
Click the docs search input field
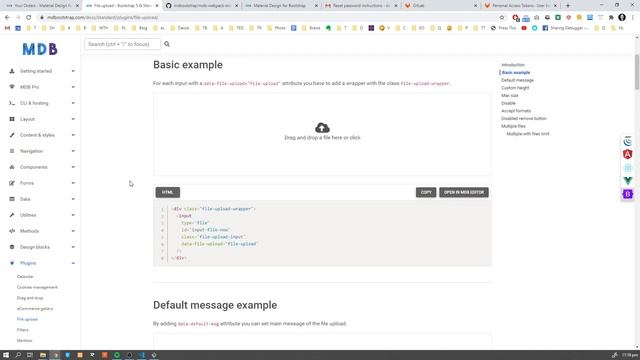122,44
